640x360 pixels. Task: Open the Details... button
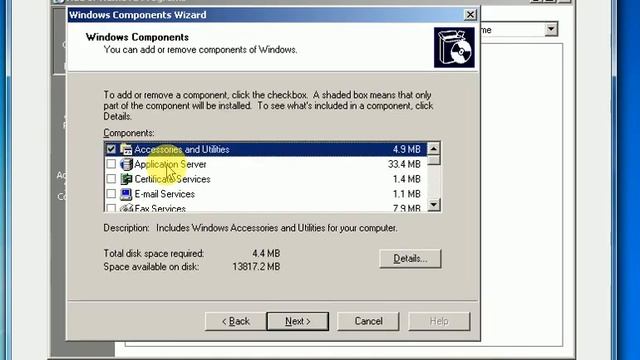[x=410, y=259]
